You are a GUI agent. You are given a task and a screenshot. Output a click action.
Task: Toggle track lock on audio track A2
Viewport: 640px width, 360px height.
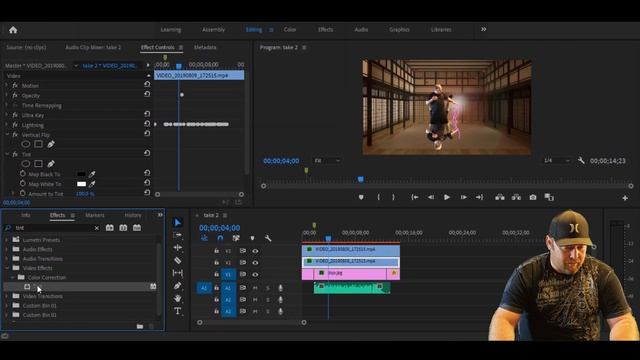[x=217, y=300]
